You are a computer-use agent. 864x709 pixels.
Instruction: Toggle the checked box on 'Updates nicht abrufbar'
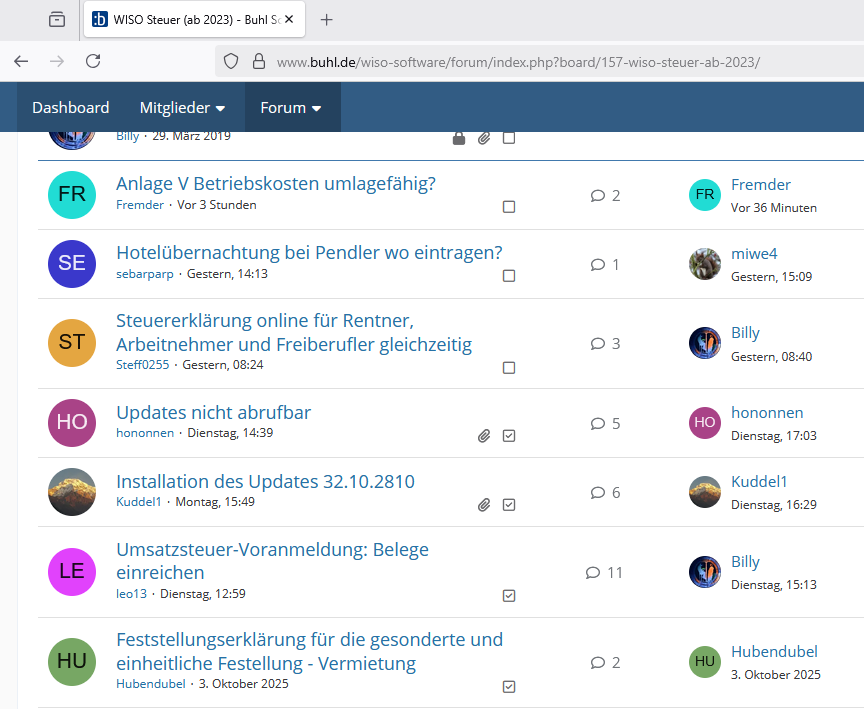point(509,436)
